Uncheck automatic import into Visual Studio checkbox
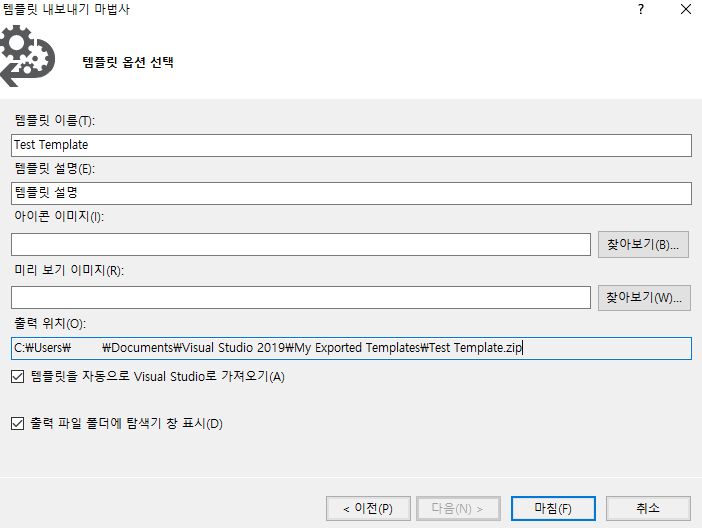The width and height of the screenshot is (702, 528). pos(17,377)
